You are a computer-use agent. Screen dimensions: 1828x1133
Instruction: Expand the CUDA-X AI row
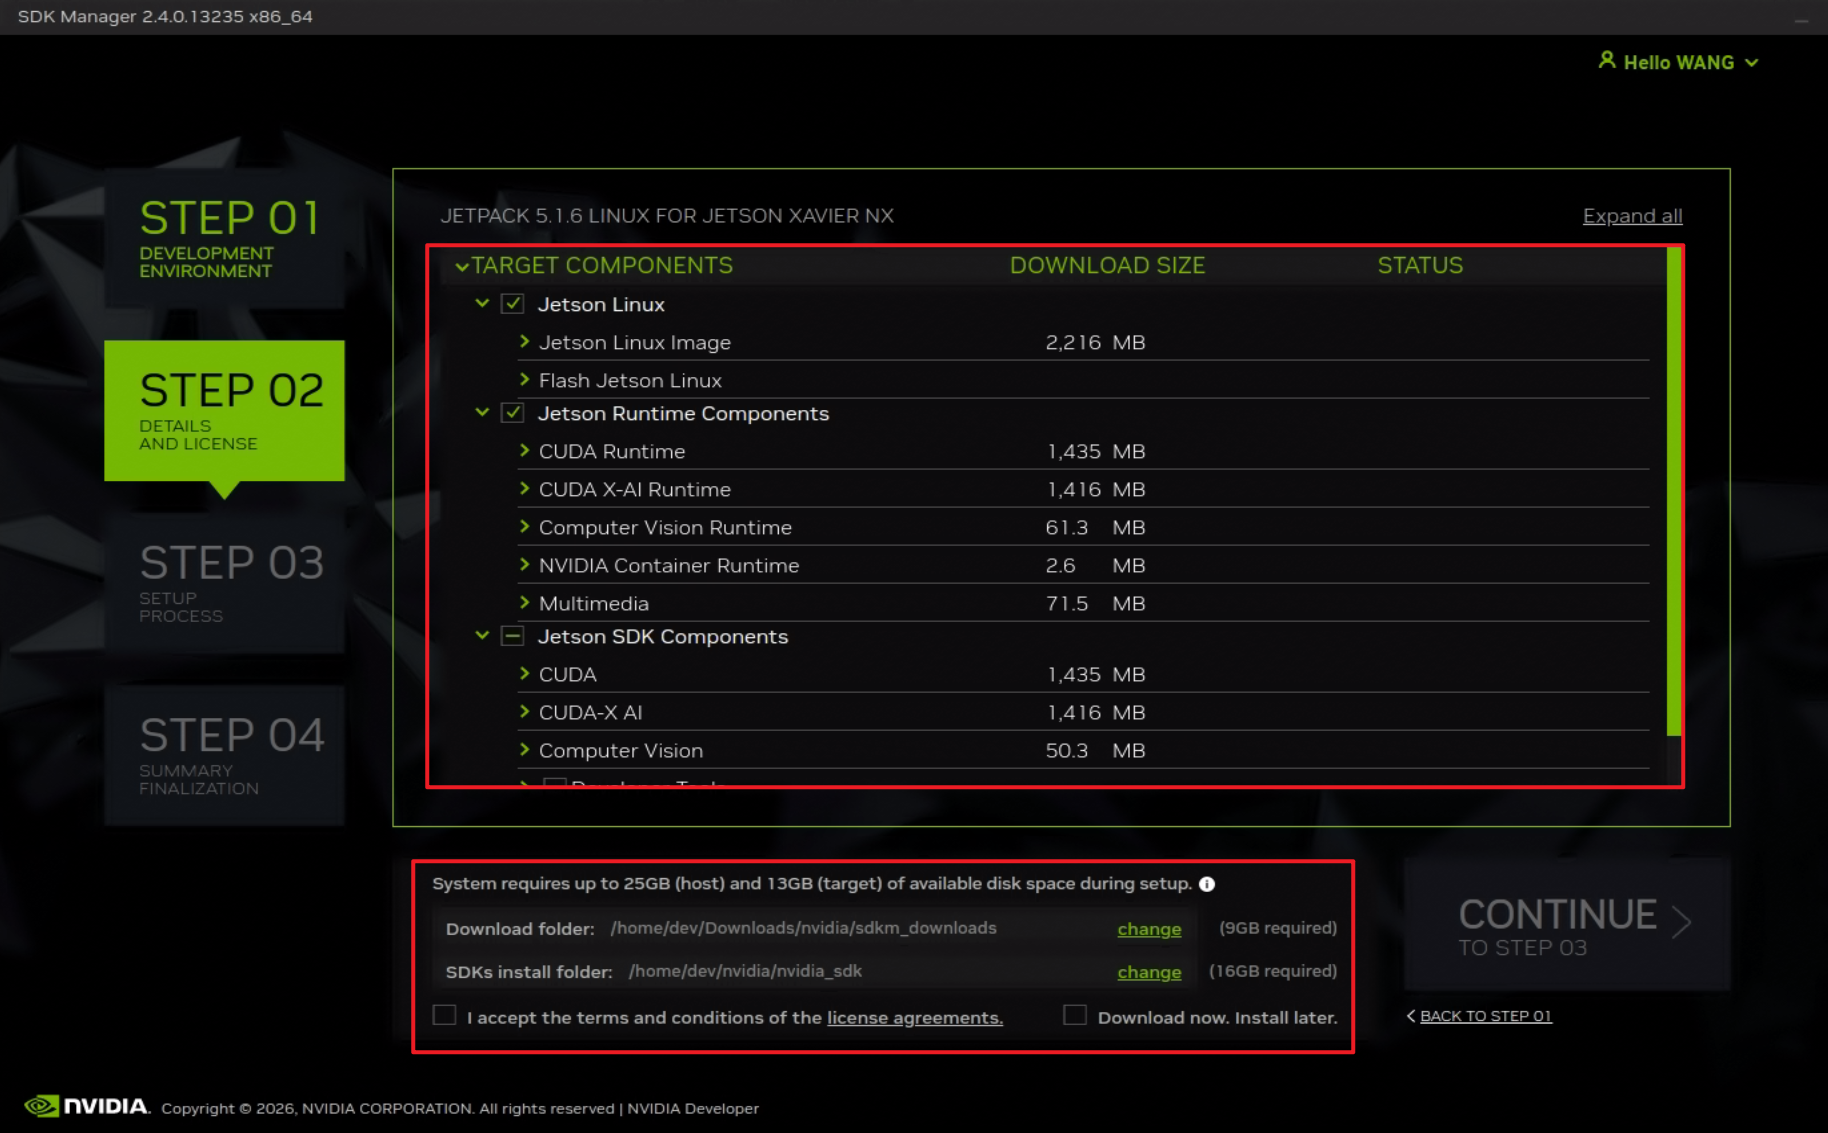pyautogui.click(x=524, y=711)
